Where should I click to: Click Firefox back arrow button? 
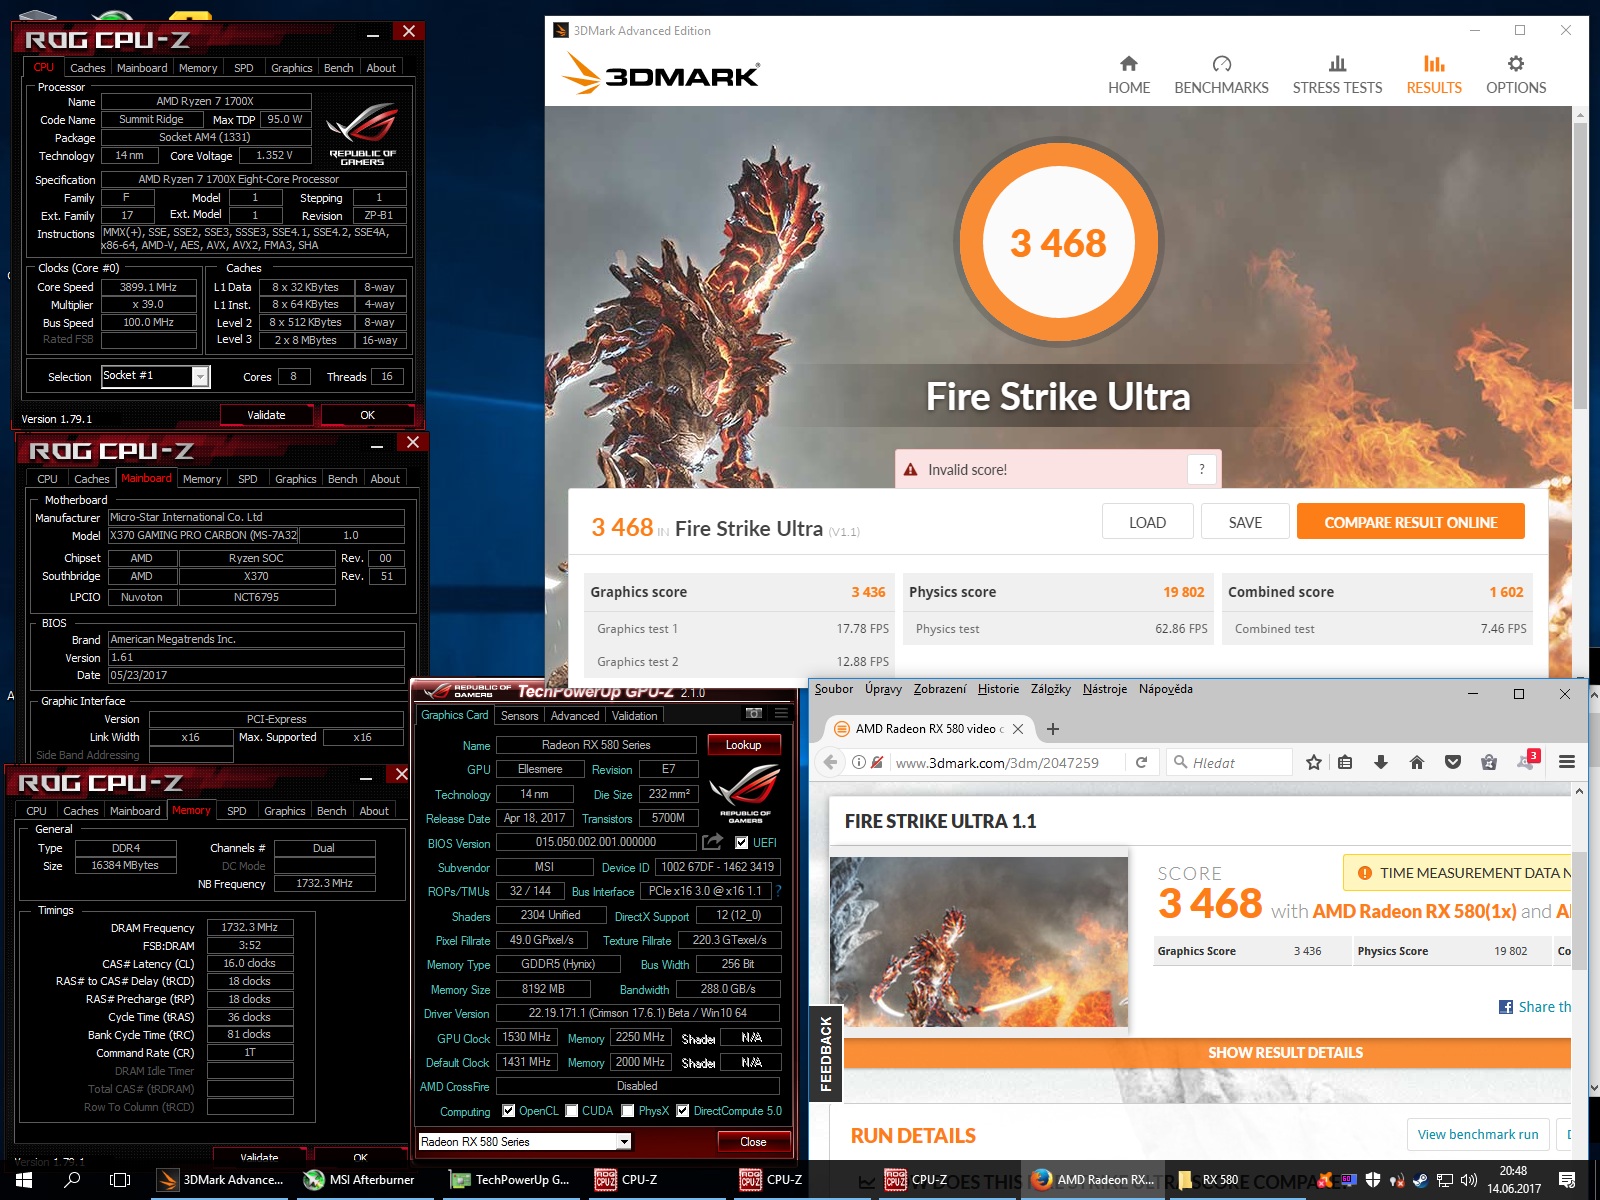[830, 762]
